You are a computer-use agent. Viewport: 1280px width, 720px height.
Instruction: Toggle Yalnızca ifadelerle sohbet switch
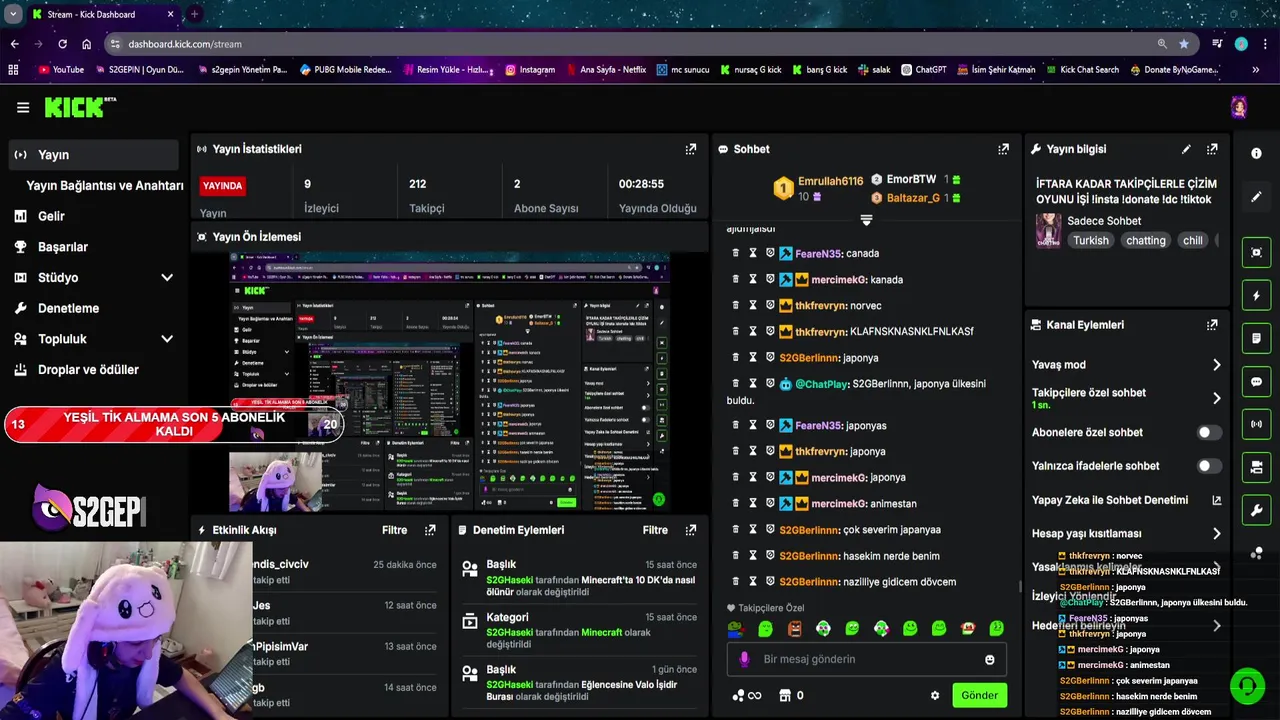pyautogui.click(x=1209, y=466)
